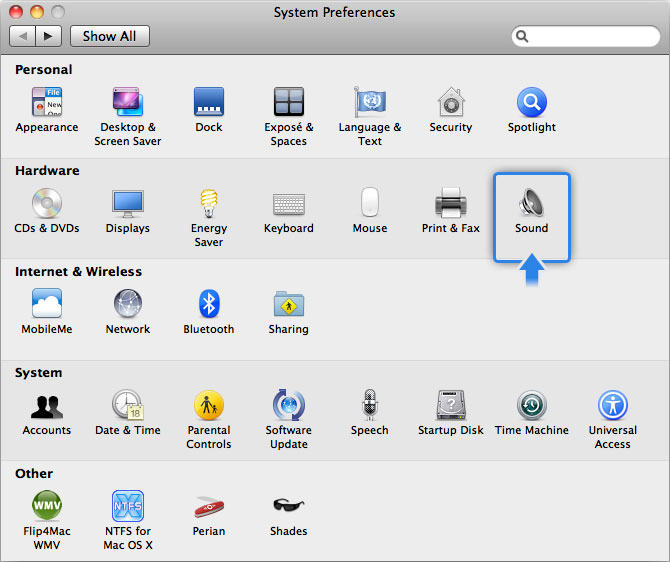Click the Show All button

point(110,36)
